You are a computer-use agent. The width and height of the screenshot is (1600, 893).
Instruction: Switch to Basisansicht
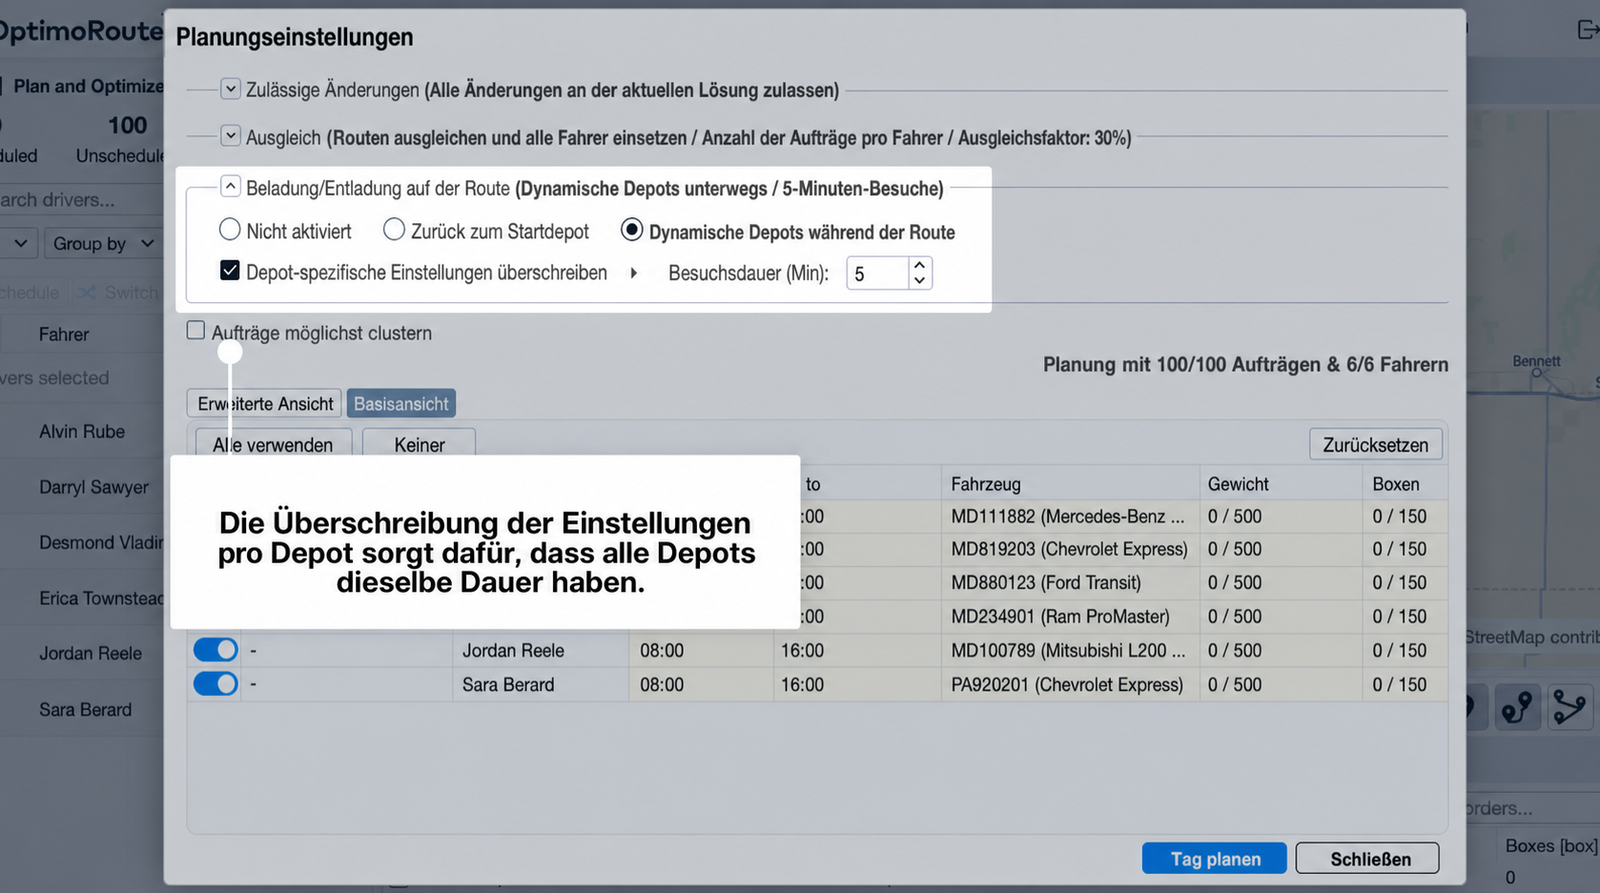click(401, 404)
